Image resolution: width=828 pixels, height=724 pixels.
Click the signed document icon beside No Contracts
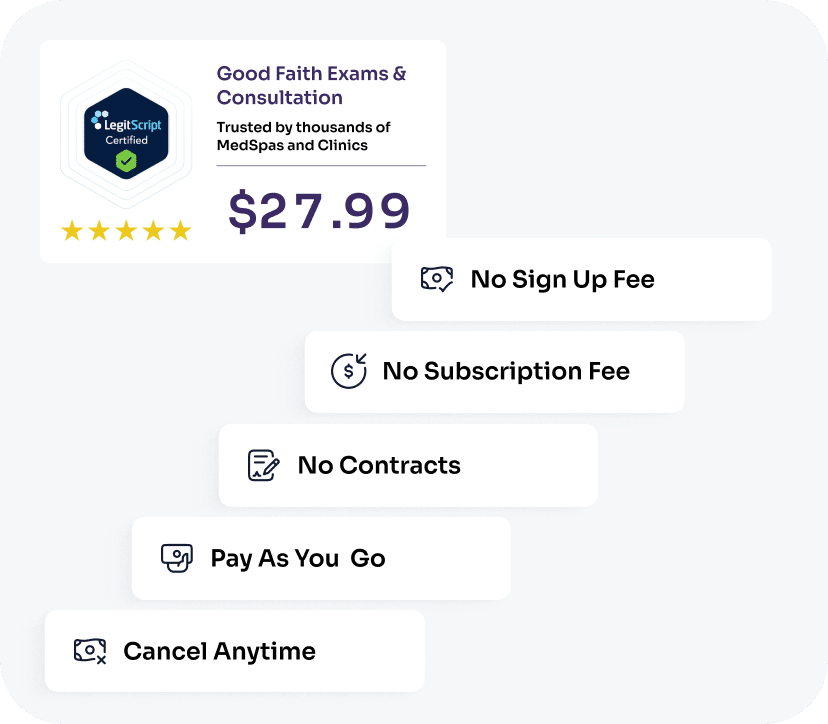[x=263, y=465]
